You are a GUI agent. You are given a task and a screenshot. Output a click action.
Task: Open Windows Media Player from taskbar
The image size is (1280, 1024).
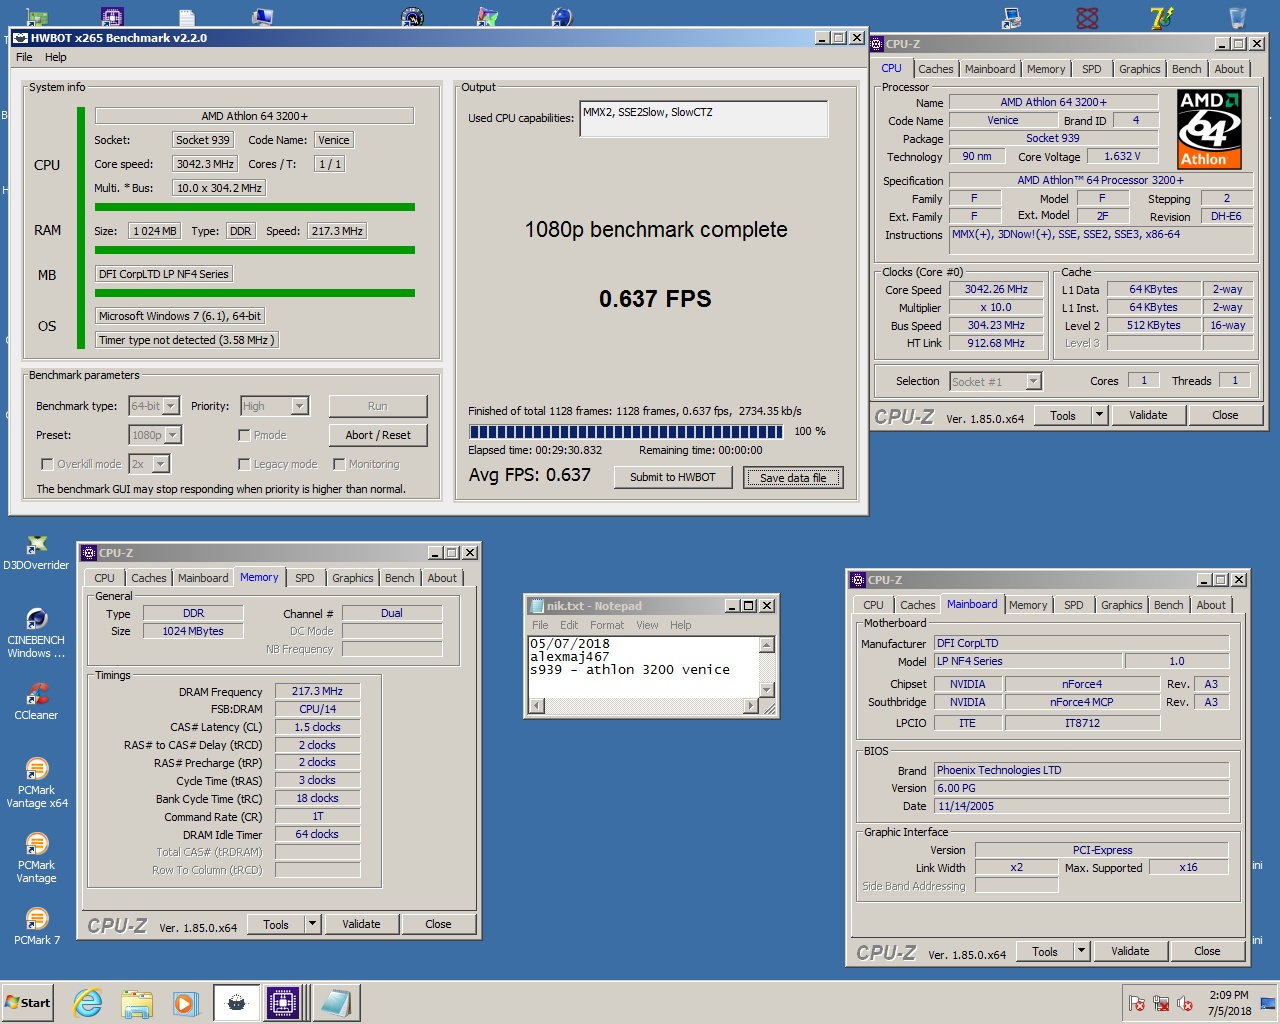click(x=185, y=1003)
